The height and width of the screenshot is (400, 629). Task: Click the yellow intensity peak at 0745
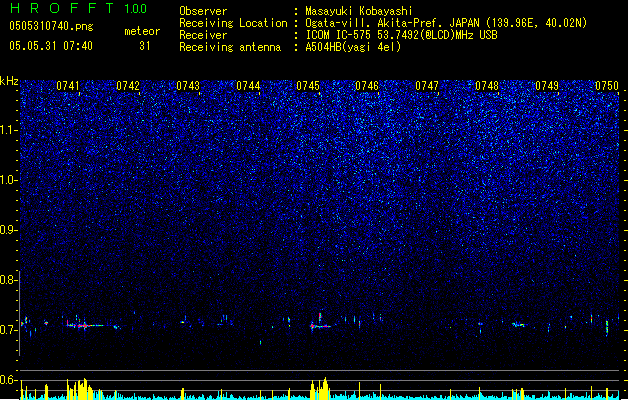(x=323, y=388)
